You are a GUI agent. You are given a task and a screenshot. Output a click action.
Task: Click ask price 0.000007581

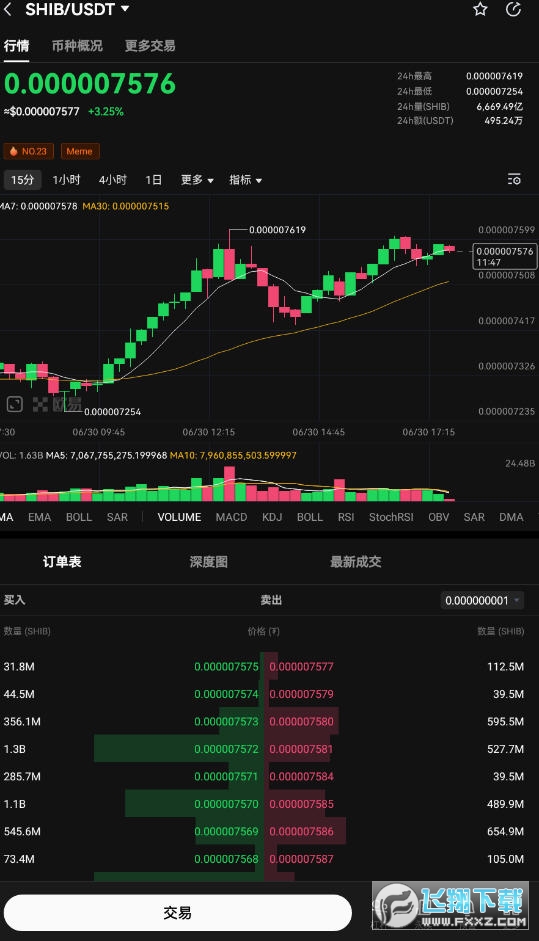(x=301, y=750)
